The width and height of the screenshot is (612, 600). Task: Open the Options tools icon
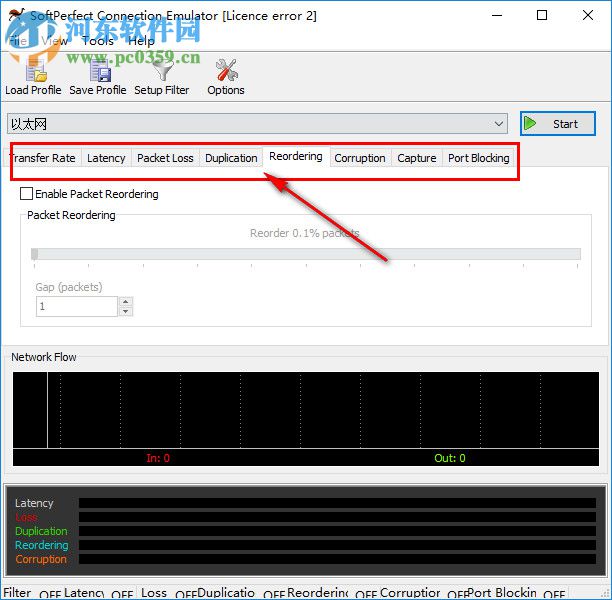click(x=226, y=71)
